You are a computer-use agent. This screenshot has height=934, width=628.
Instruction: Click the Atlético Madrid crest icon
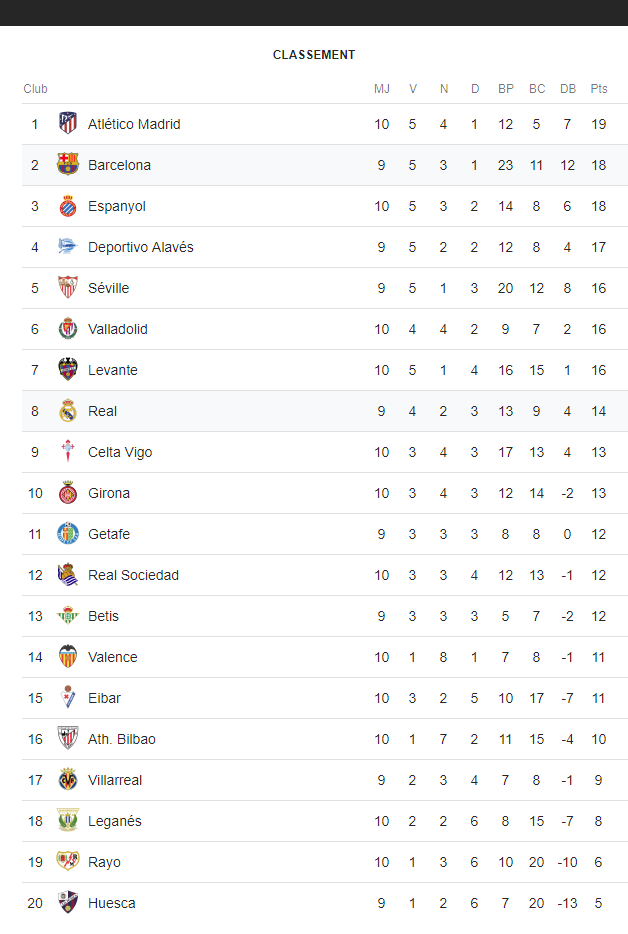click(68, 123)
